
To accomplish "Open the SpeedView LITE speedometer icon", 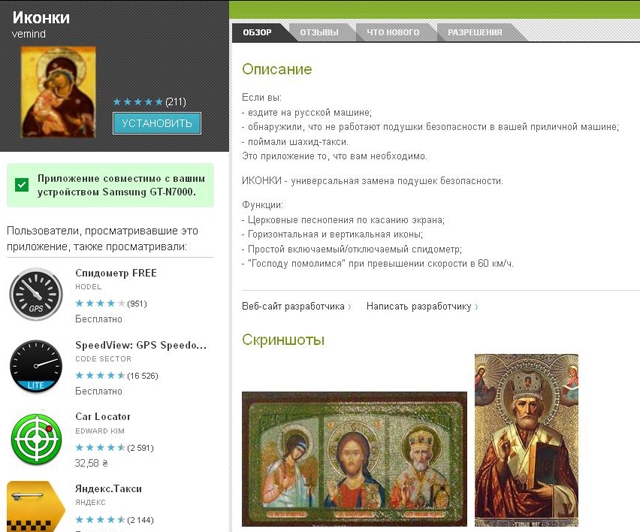I will click(x=36, y=366).
